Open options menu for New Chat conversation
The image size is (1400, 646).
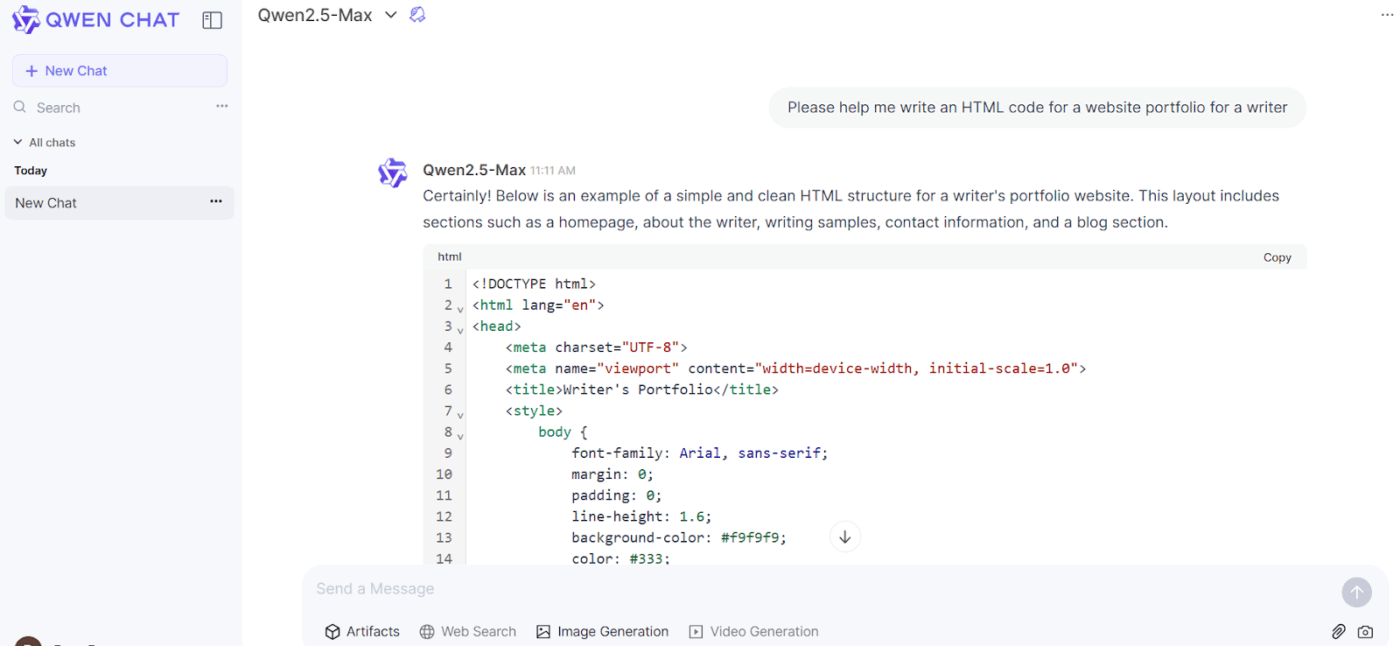coord(216,202)
